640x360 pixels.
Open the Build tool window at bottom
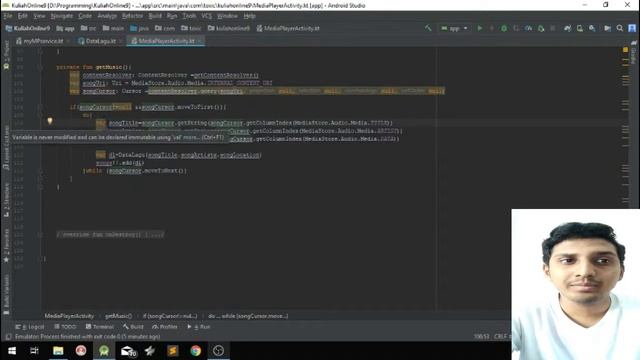[133, 327]
